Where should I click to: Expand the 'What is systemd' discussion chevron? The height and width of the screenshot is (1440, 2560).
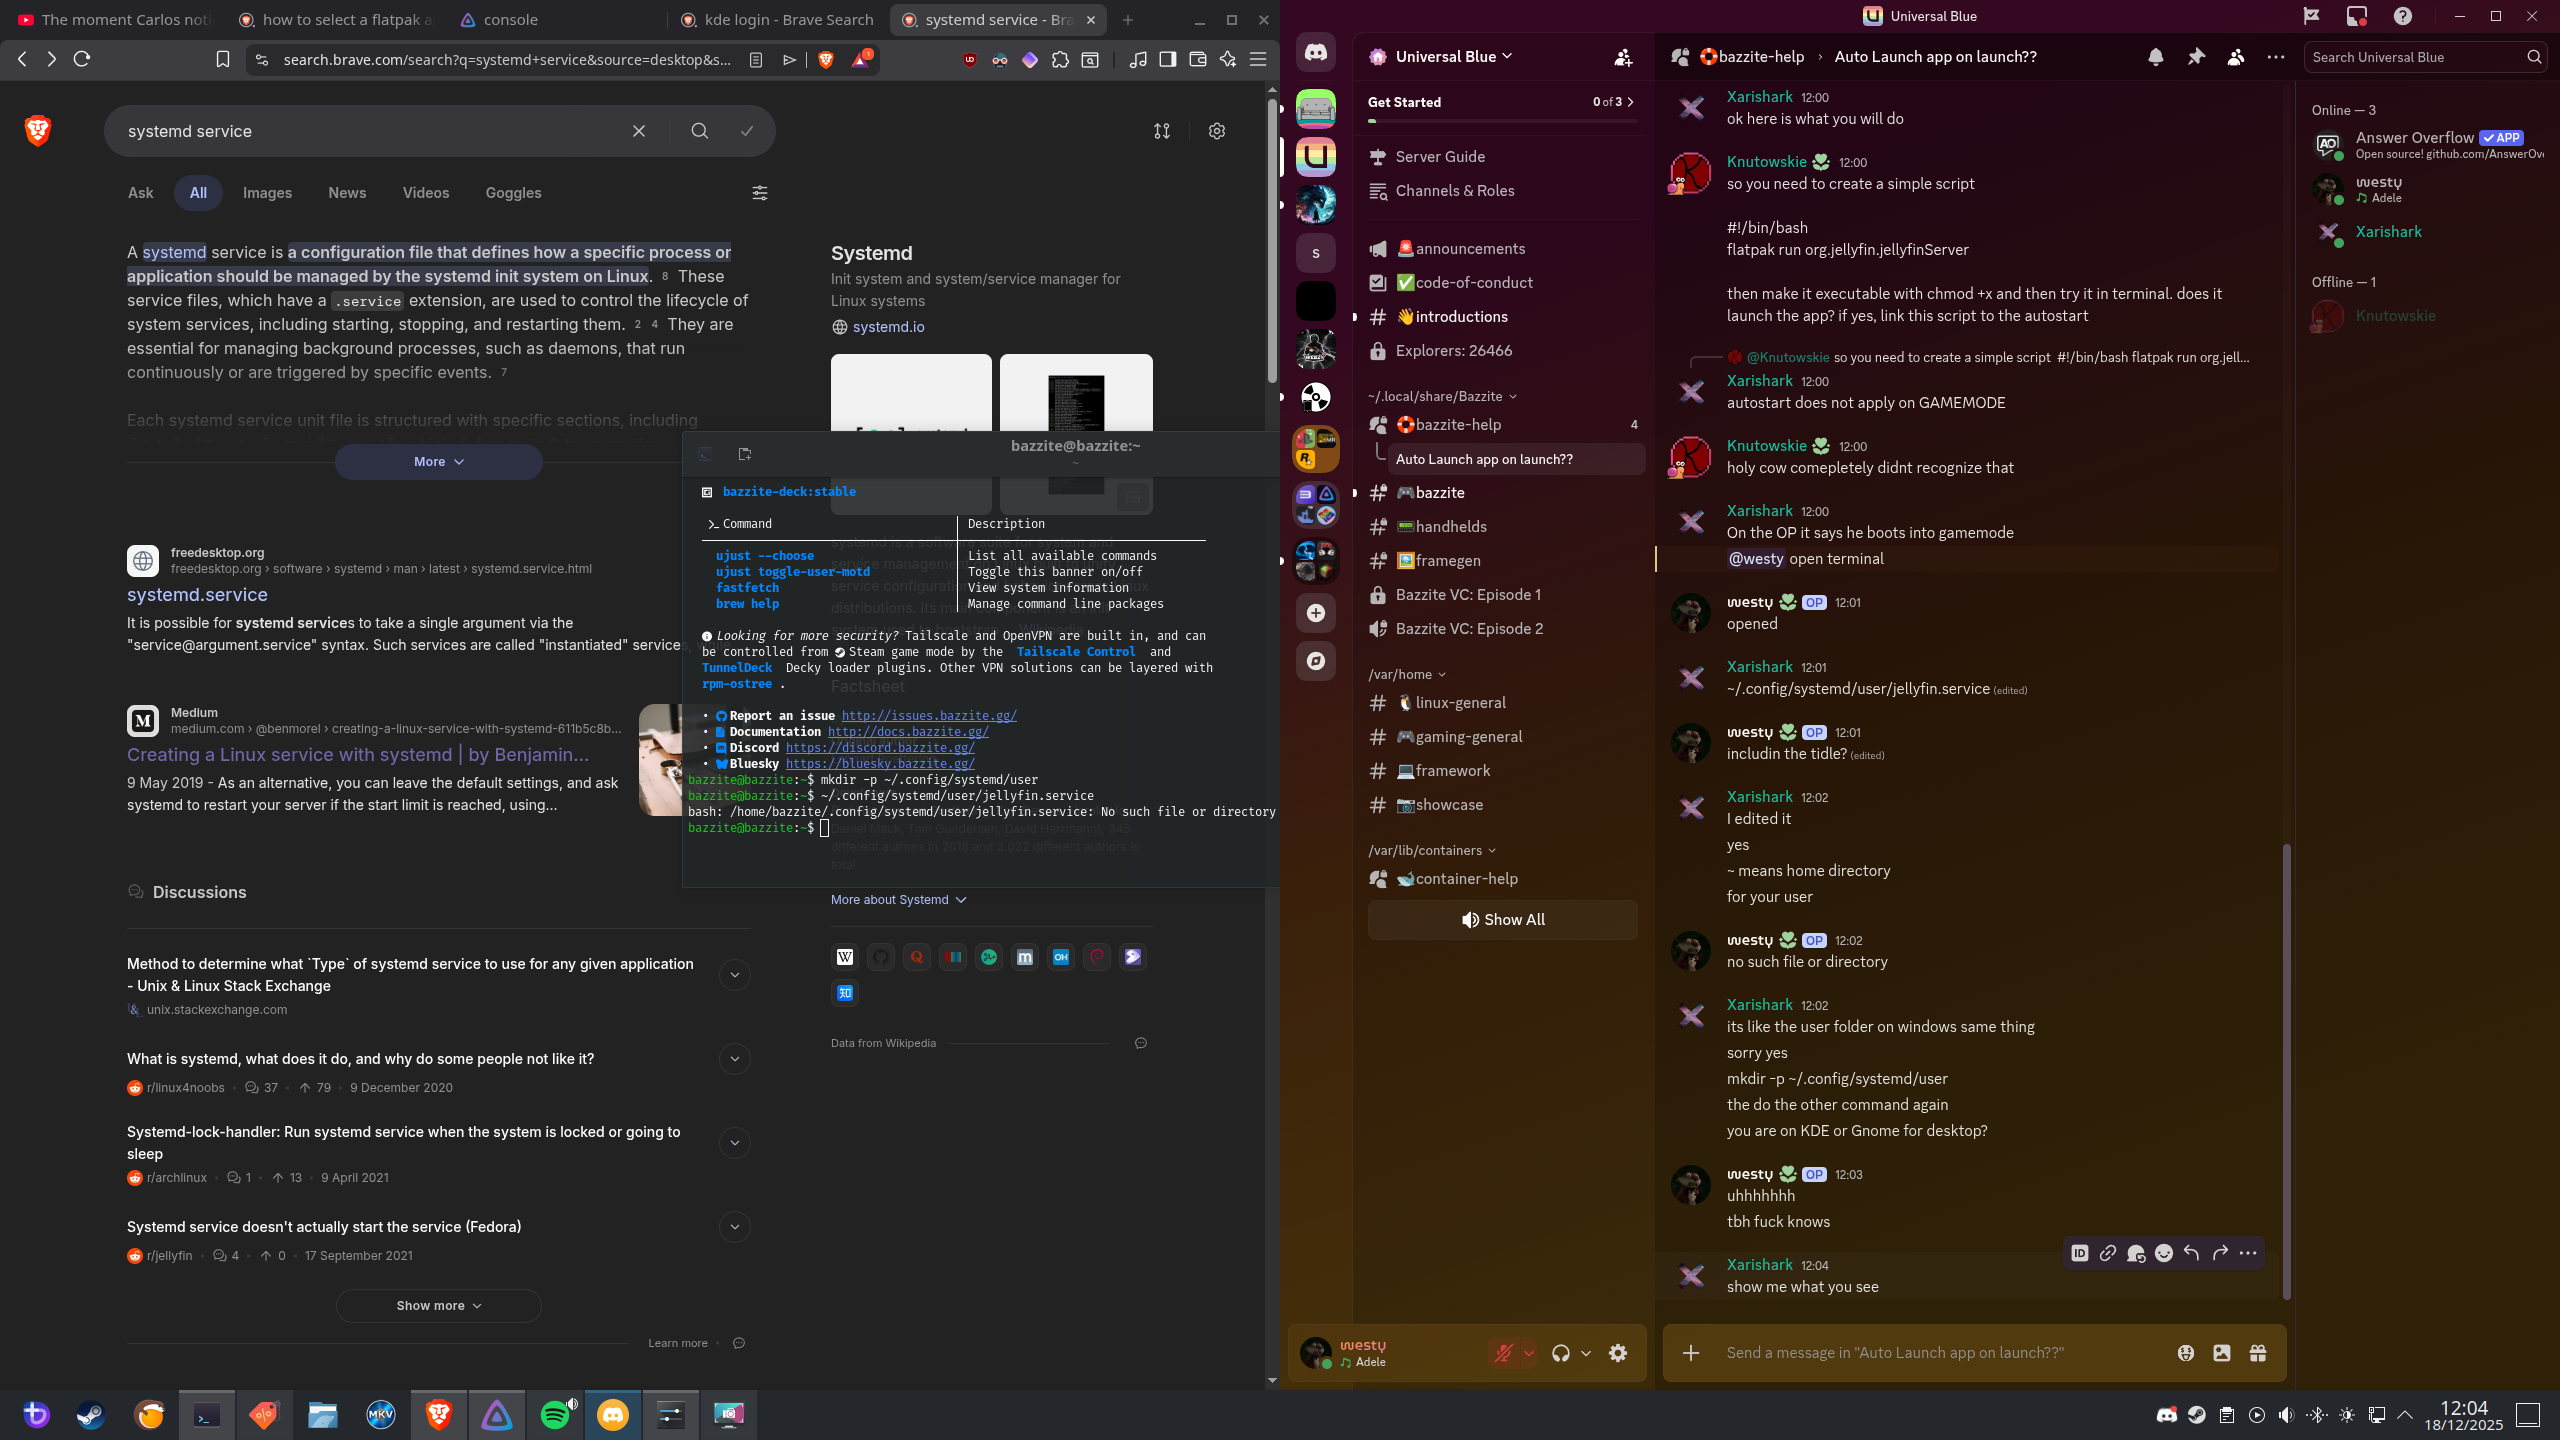coord(734,1059)
